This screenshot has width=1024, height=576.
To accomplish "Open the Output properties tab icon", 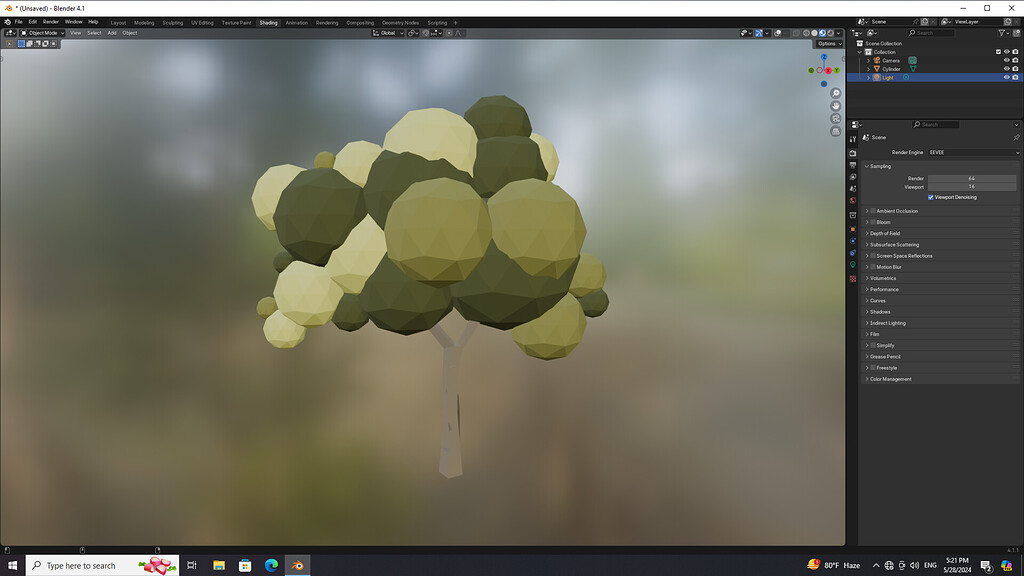I will pos(853,165).
